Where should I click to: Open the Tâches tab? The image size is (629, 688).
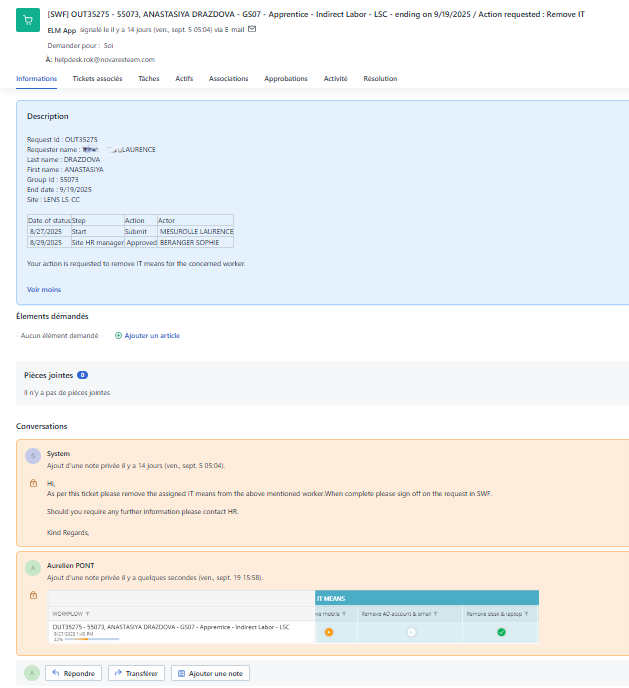[x=149, y=79]
